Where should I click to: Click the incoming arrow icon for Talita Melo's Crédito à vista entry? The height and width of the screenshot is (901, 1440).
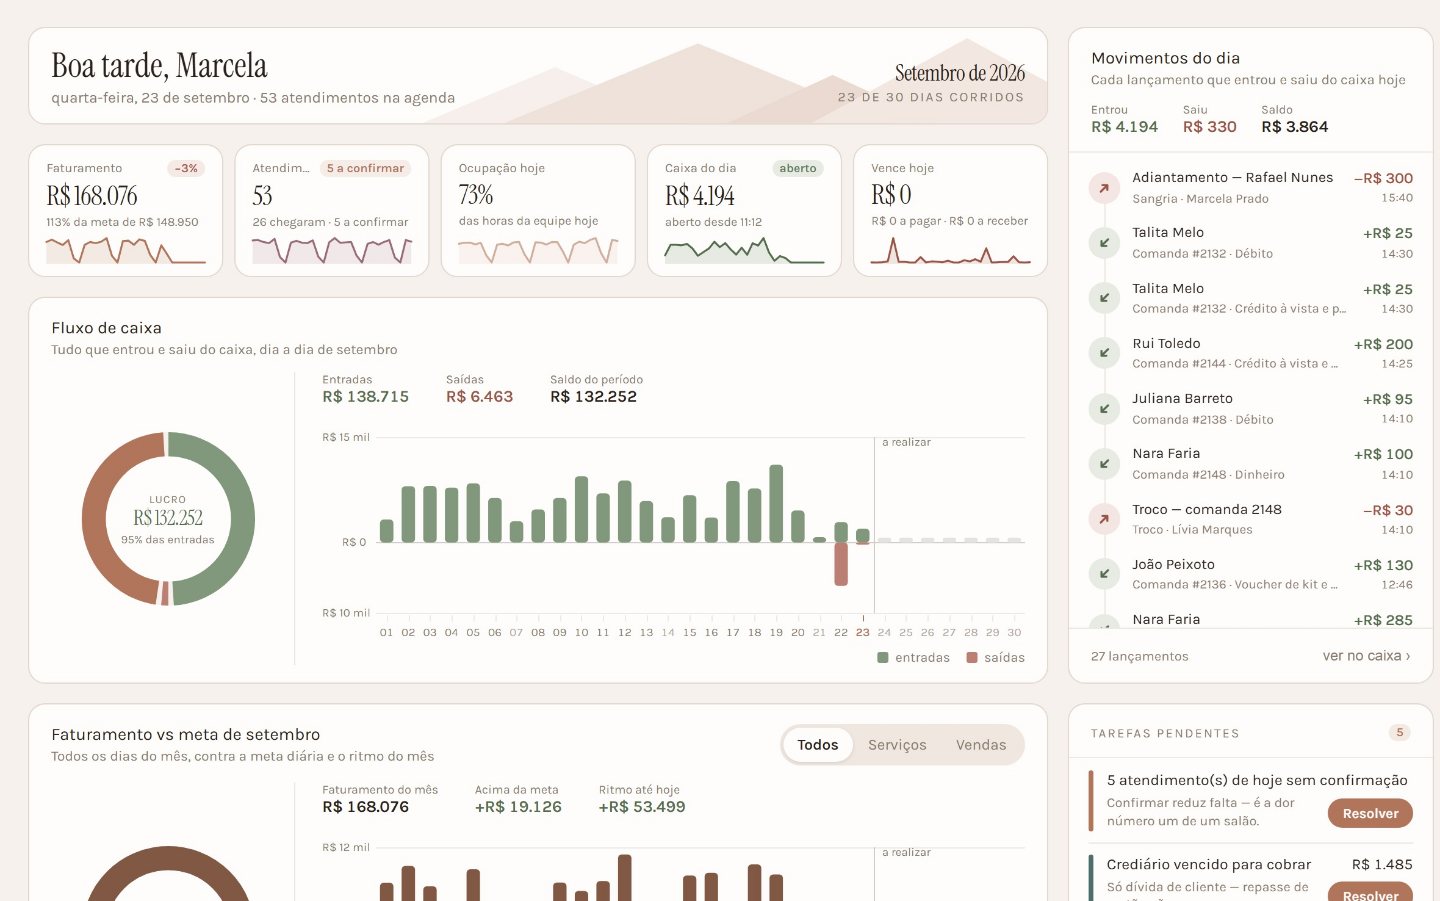click(x=1104, y=298)
